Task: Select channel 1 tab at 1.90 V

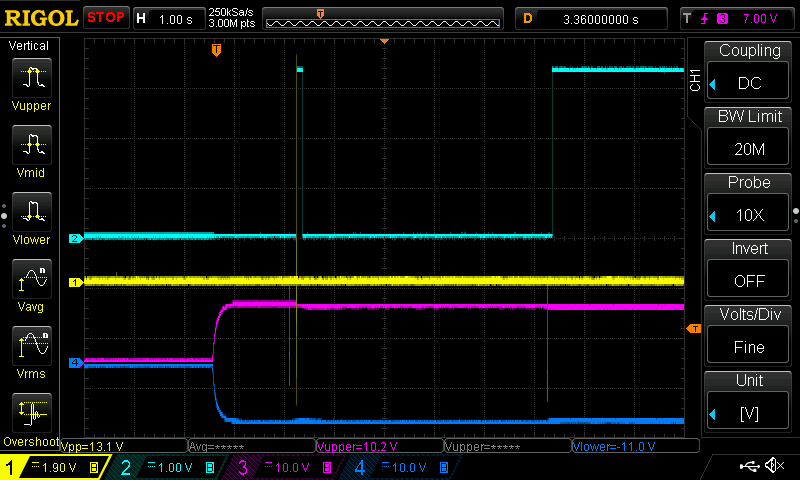Action: pos(54,467)
